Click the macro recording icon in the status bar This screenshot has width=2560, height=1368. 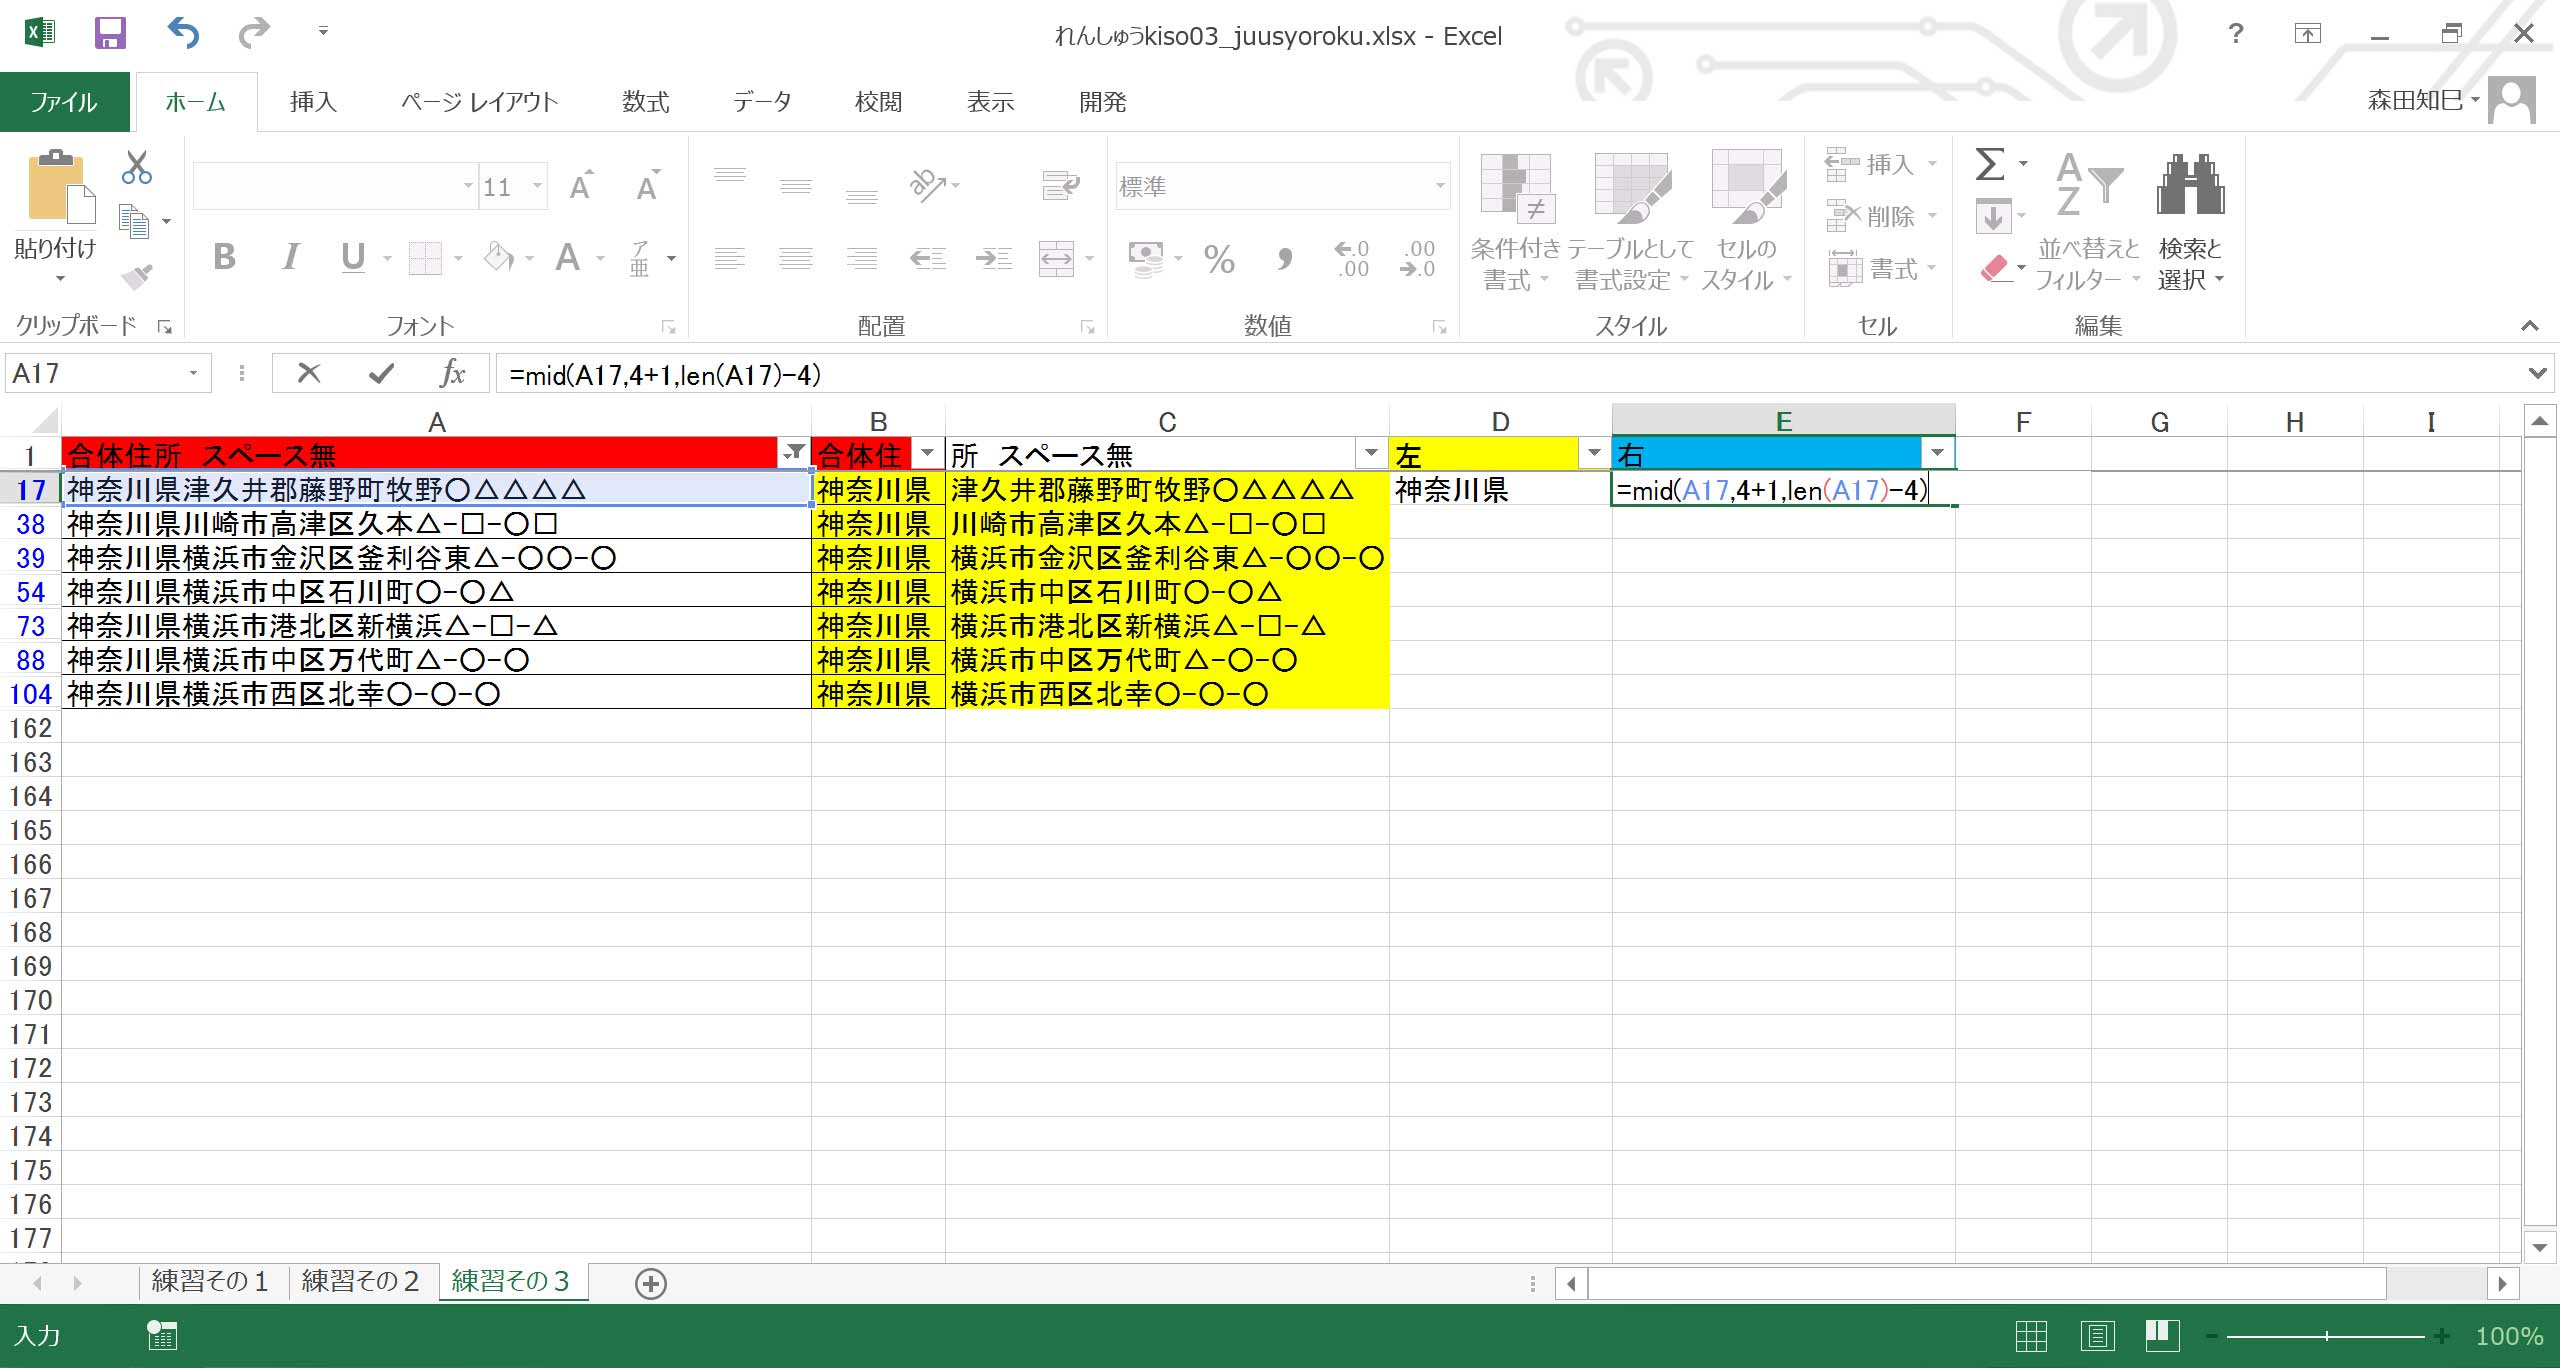click(162, 1336)
